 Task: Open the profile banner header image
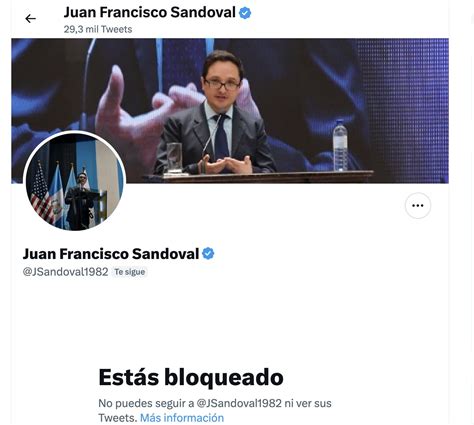point(230,111)
